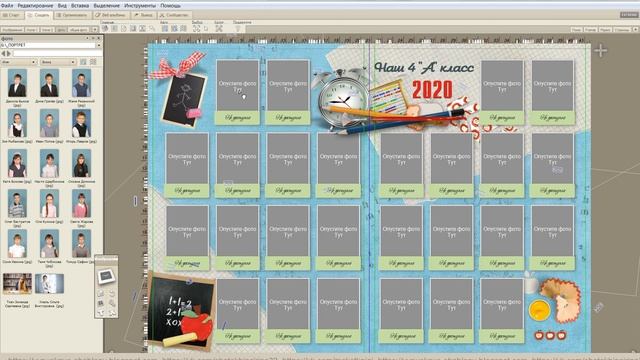
Task: Open the Редактирование menu
Action: (x=35, y=6)
